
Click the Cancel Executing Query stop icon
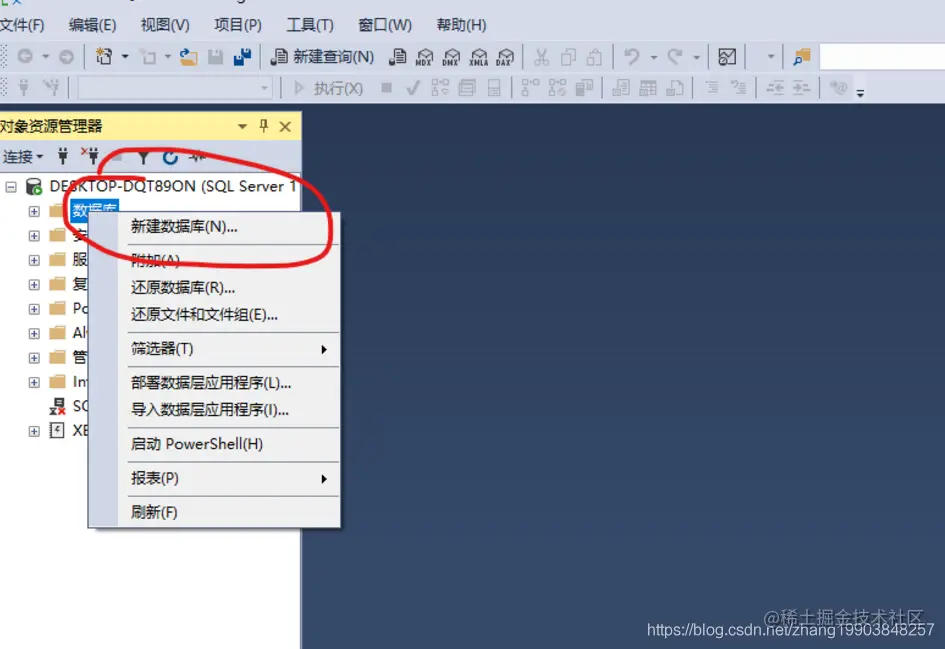click(x=387, y=89)
